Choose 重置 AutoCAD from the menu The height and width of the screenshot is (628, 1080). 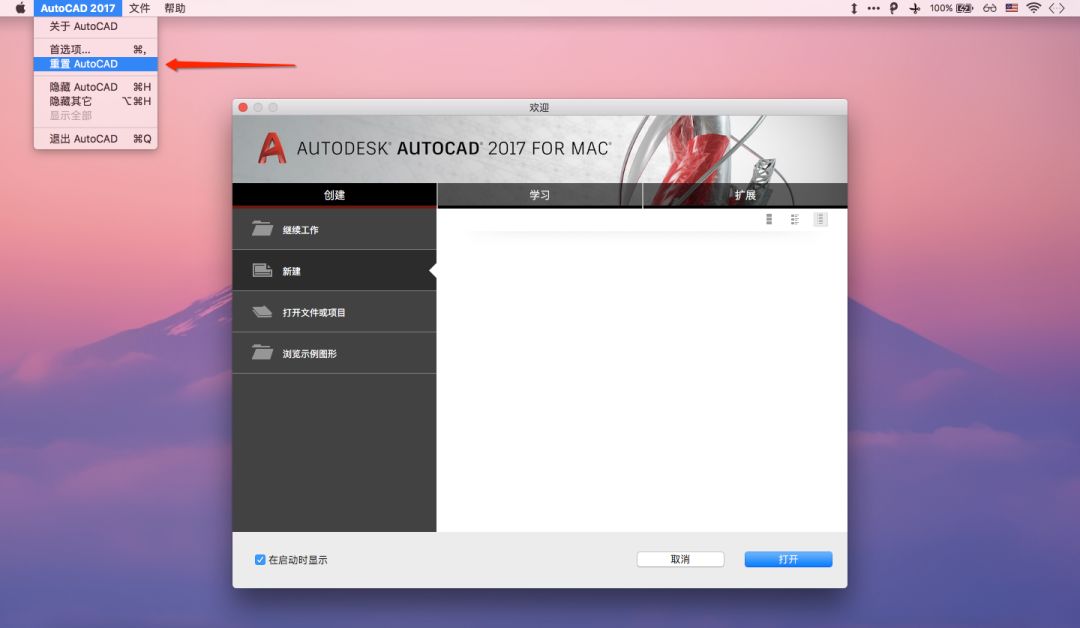[x=84, y=64]
